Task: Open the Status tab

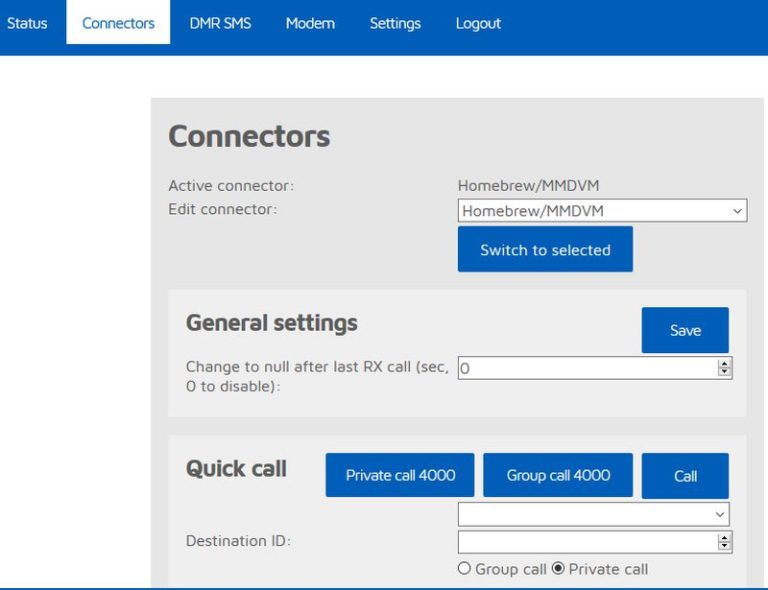Action: click(x=27, y=23)
